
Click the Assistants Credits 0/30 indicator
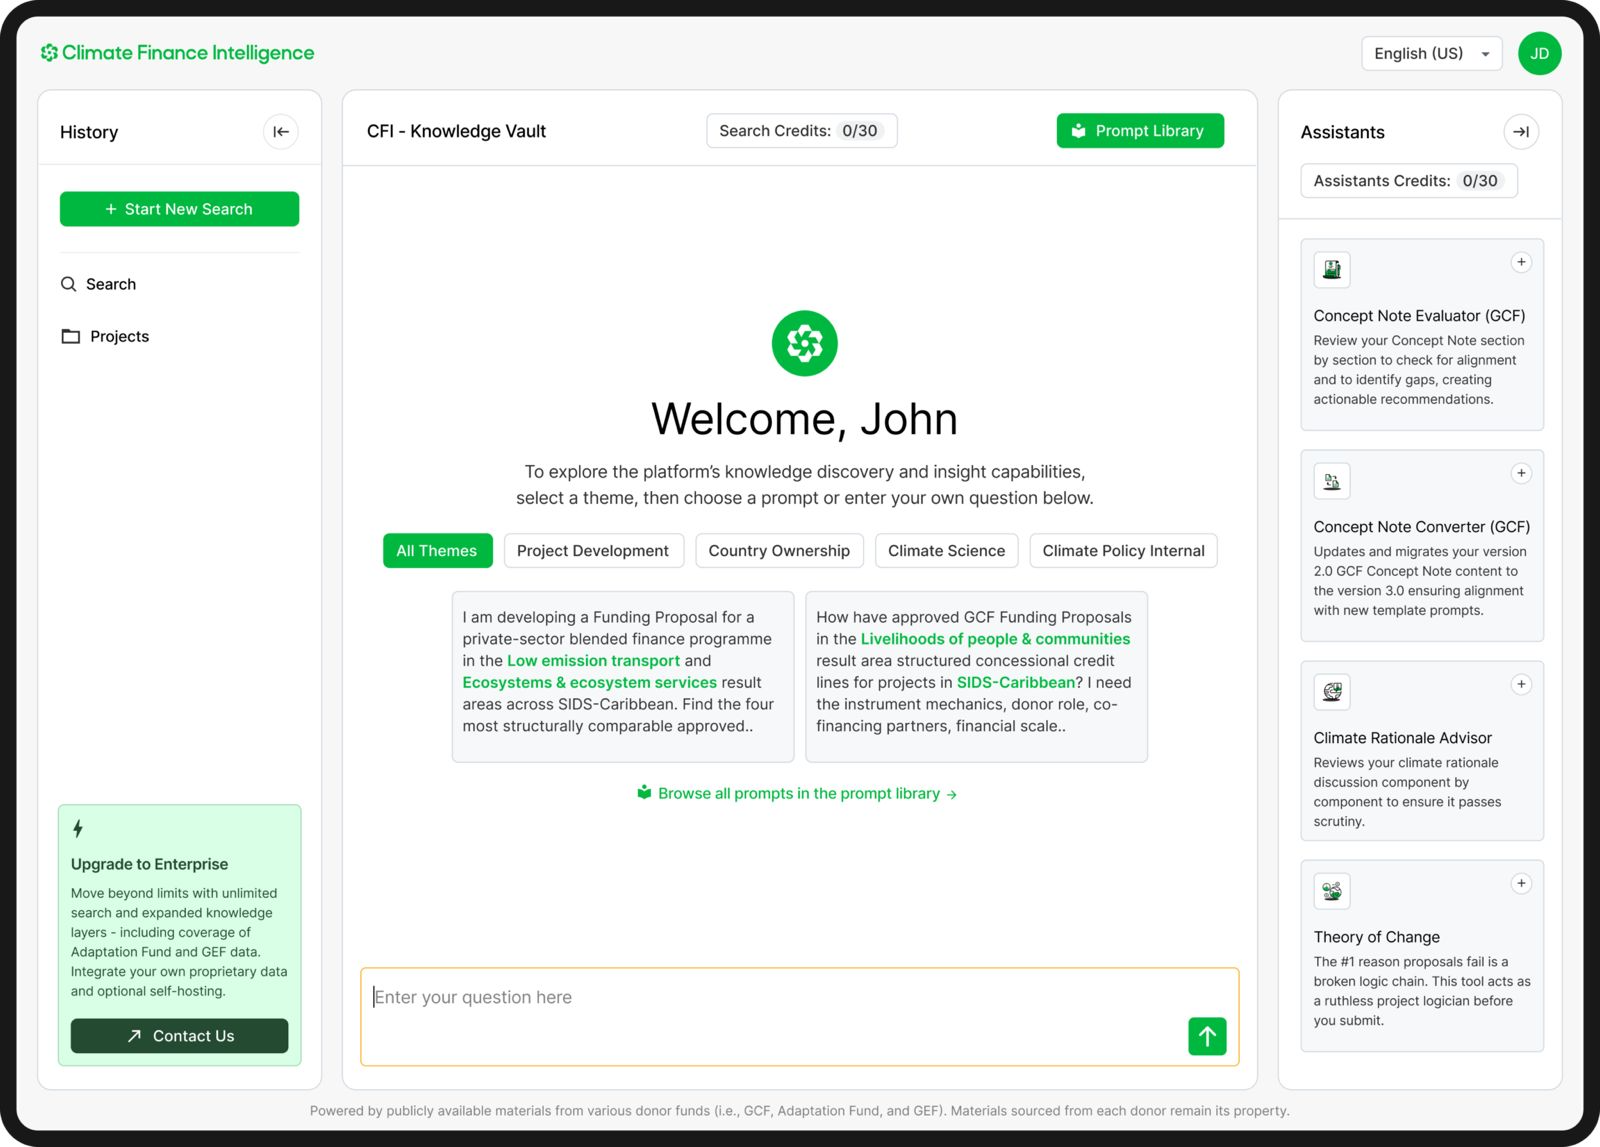(x=1408, y=181)
